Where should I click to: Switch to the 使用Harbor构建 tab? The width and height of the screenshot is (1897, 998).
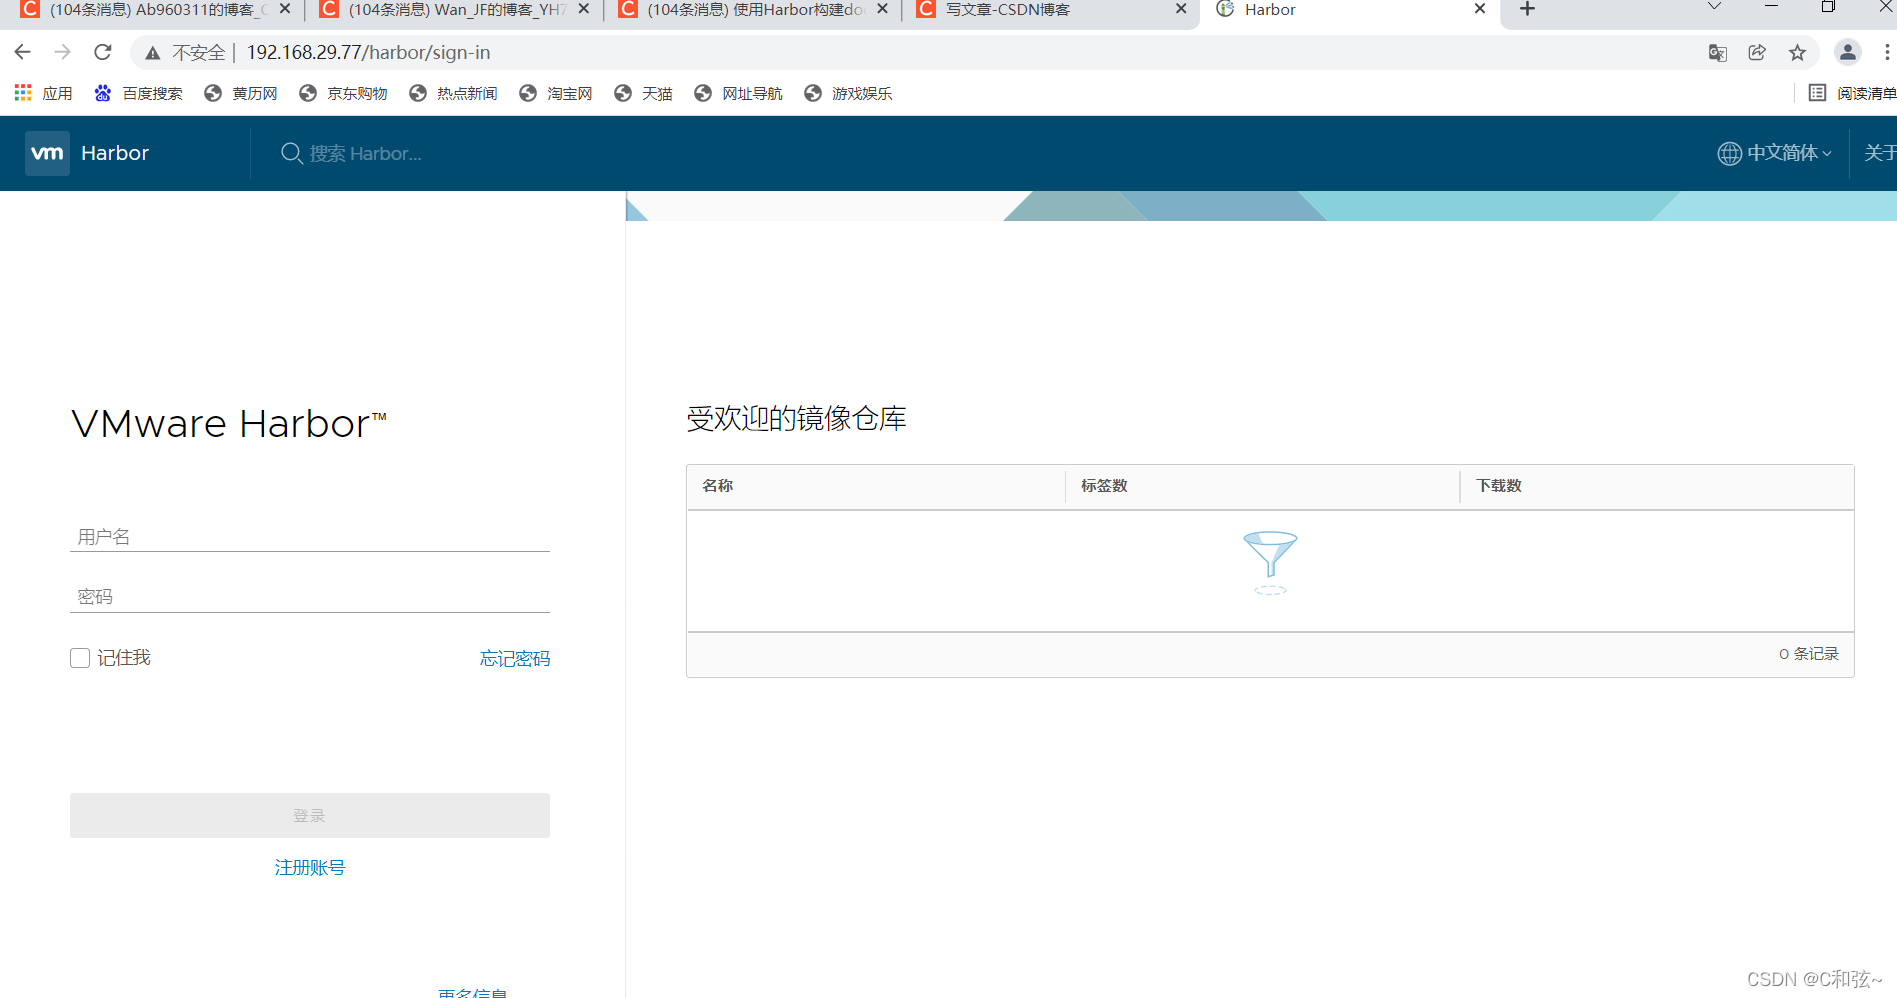coord(754,10)
